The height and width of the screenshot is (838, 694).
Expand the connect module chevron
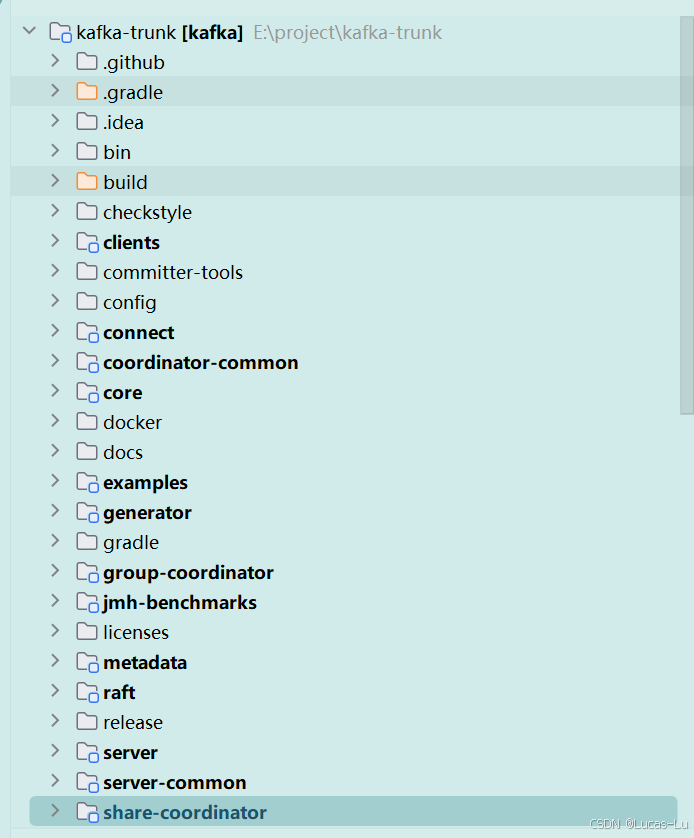[55, 331]
